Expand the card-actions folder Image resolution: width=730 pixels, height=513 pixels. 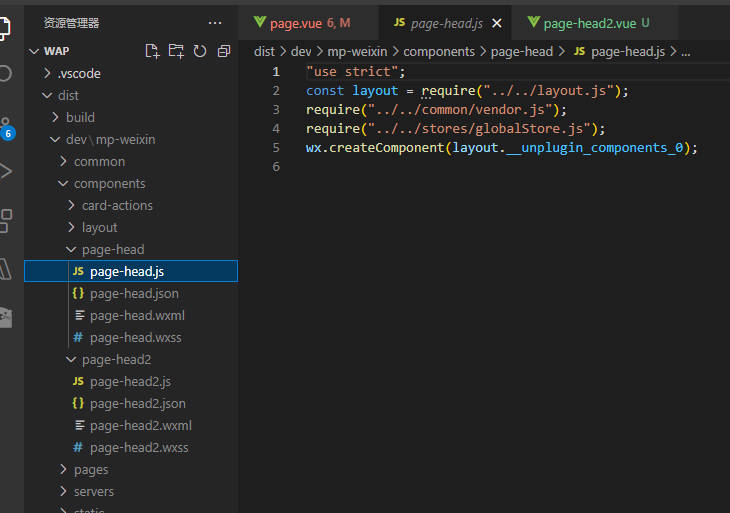[x=117, y=205]
